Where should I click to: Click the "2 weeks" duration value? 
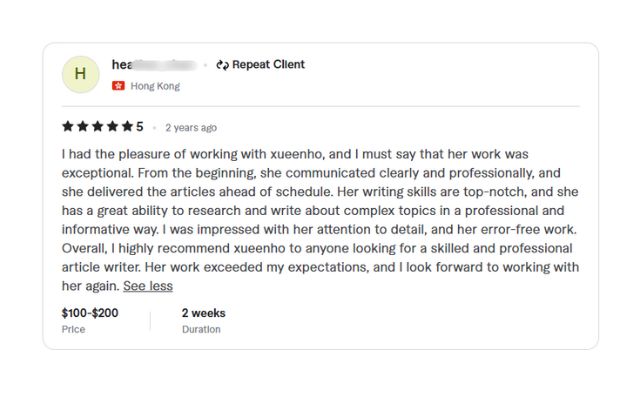point(203,313)
